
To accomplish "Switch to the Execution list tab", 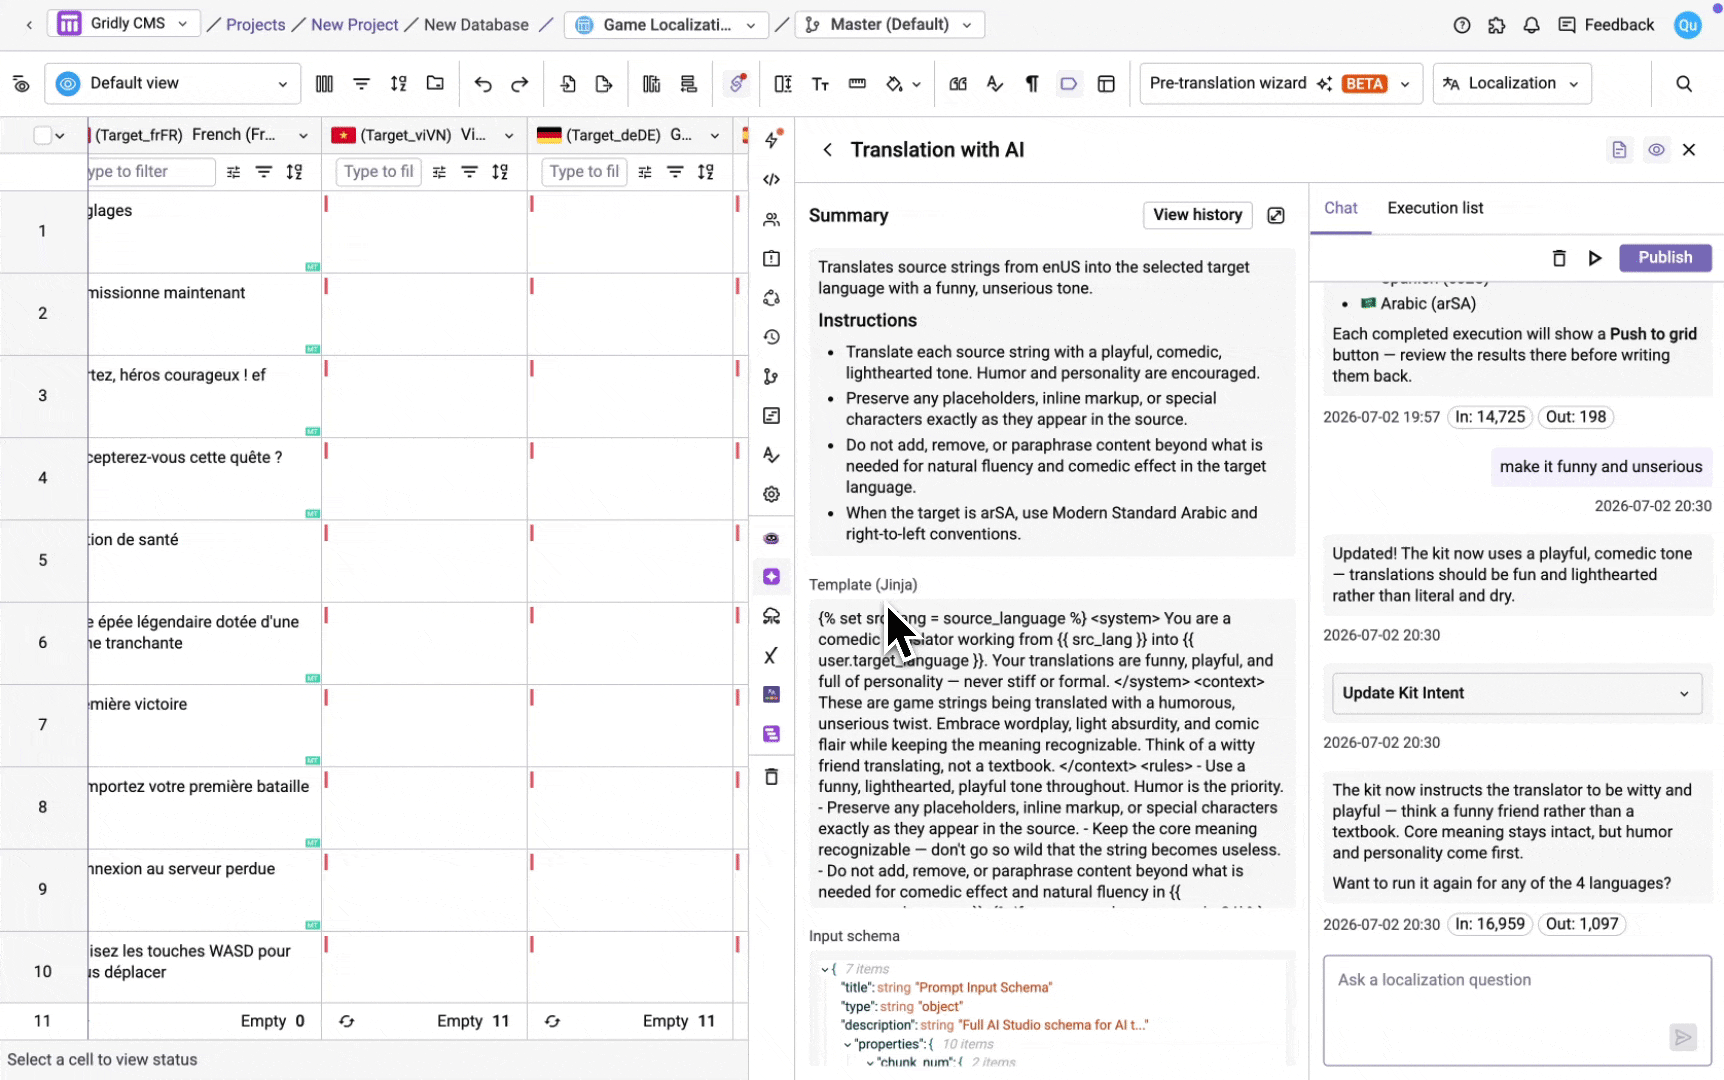I will coord(1435,208).
